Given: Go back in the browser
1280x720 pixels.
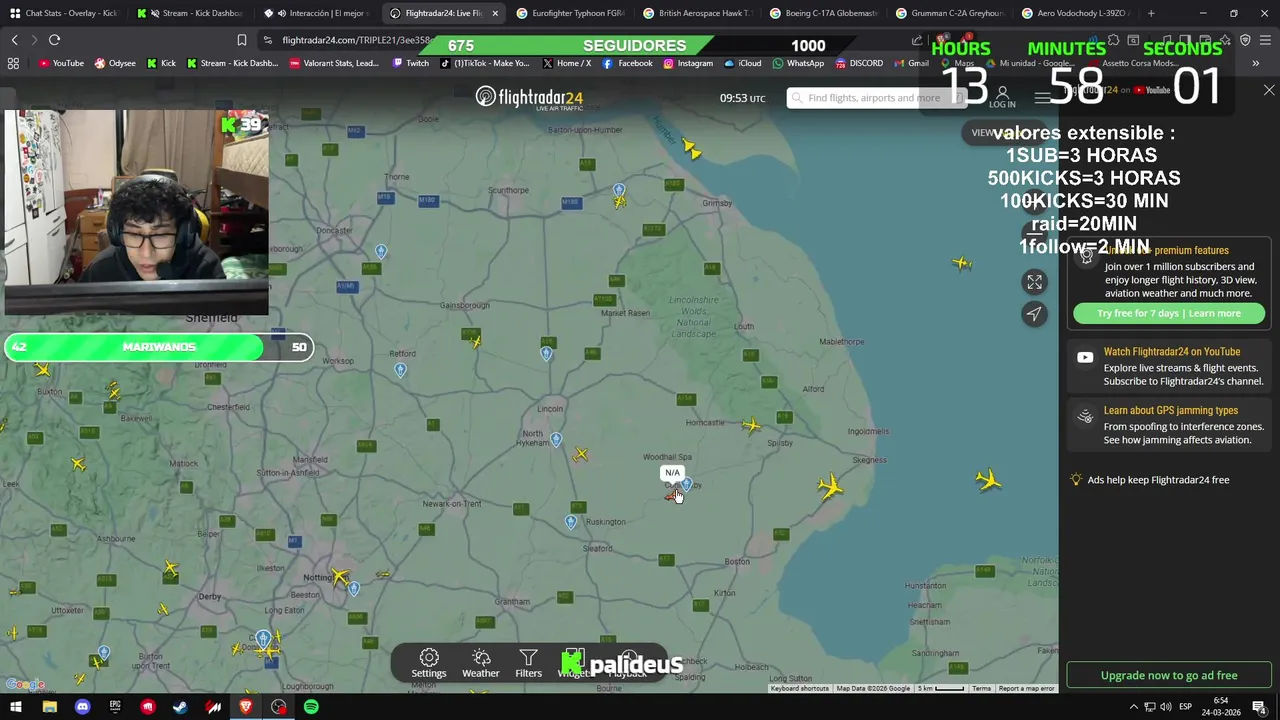Looking at the screenshot, I should point(14,40).
